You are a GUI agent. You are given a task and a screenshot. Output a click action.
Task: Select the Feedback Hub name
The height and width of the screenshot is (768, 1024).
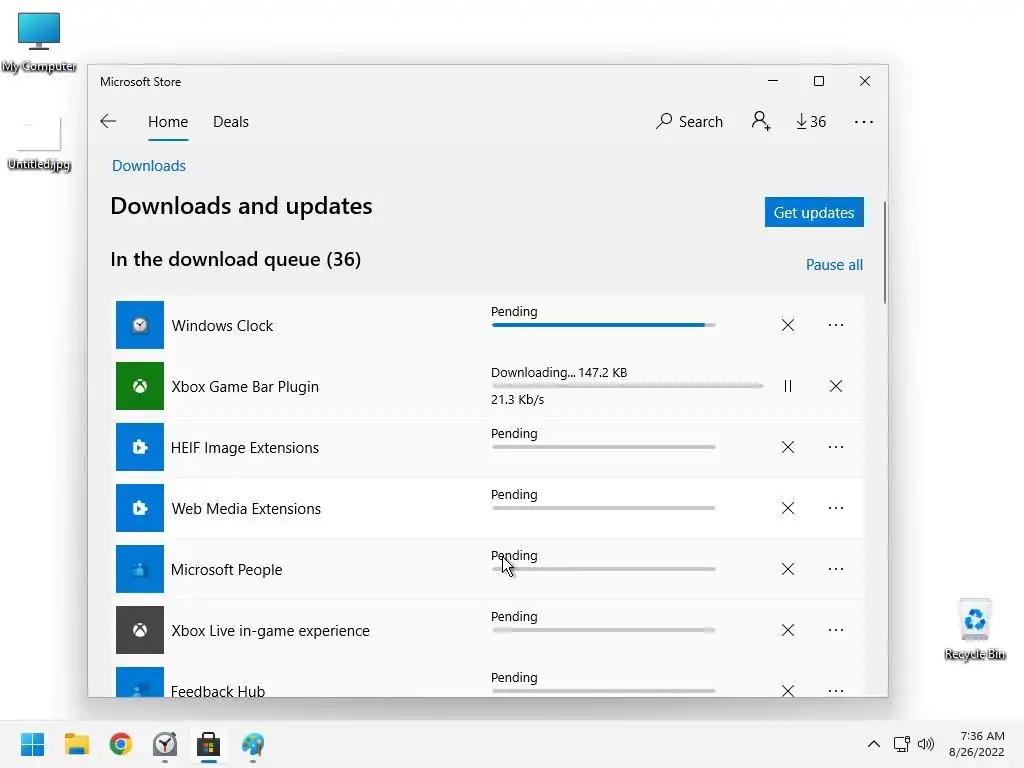[x=218, y=690]
